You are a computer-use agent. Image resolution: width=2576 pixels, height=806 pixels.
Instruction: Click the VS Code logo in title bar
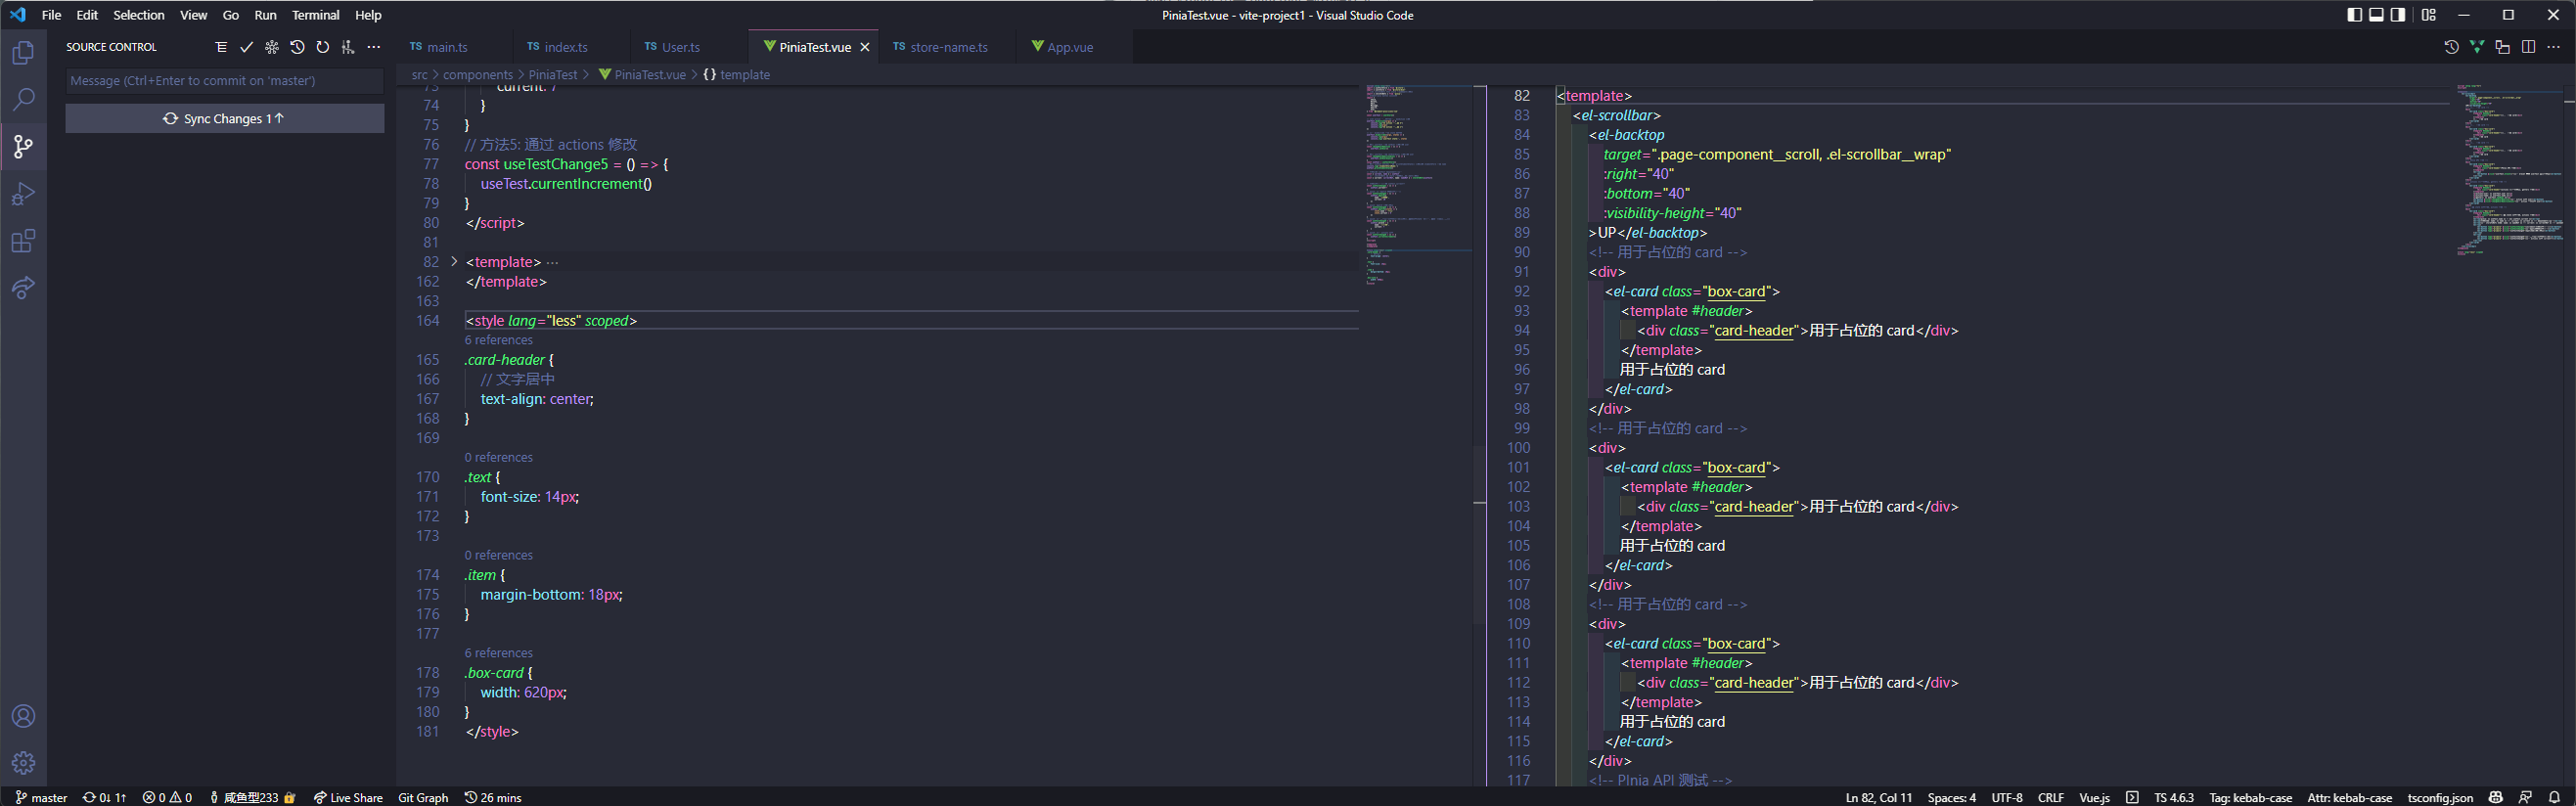(x=18, y=15)
